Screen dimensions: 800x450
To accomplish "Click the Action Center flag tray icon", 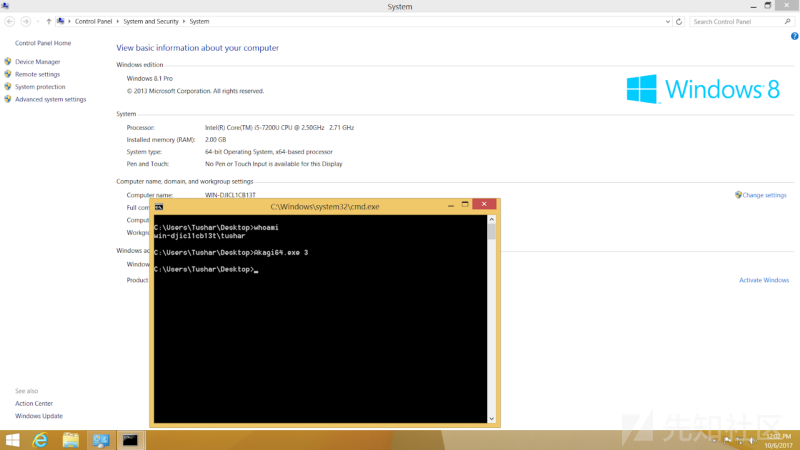I will click(728, 440).
